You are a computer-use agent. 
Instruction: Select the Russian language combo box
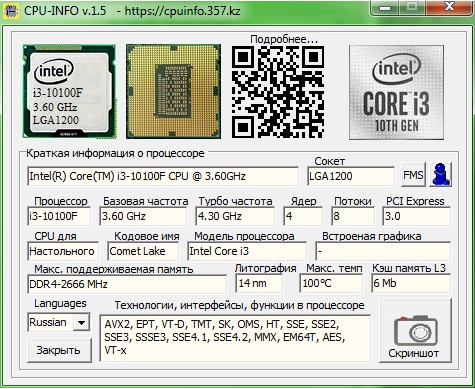pos(59,322)
